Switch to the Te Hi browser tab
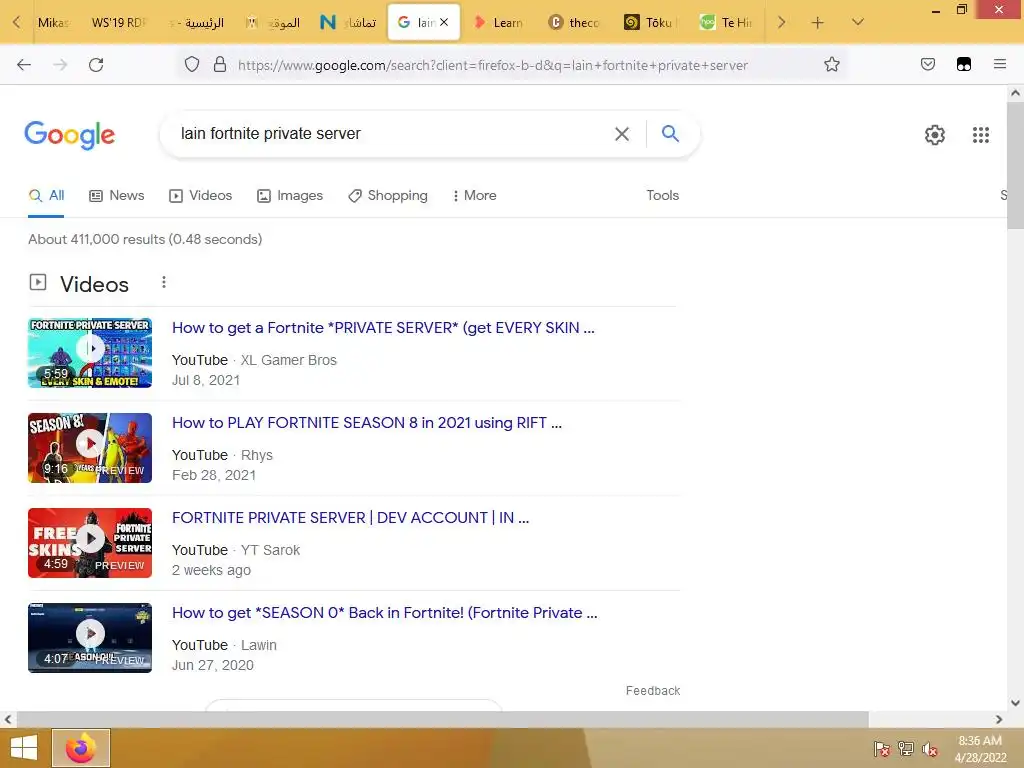1024x768 pixels. 727,23
